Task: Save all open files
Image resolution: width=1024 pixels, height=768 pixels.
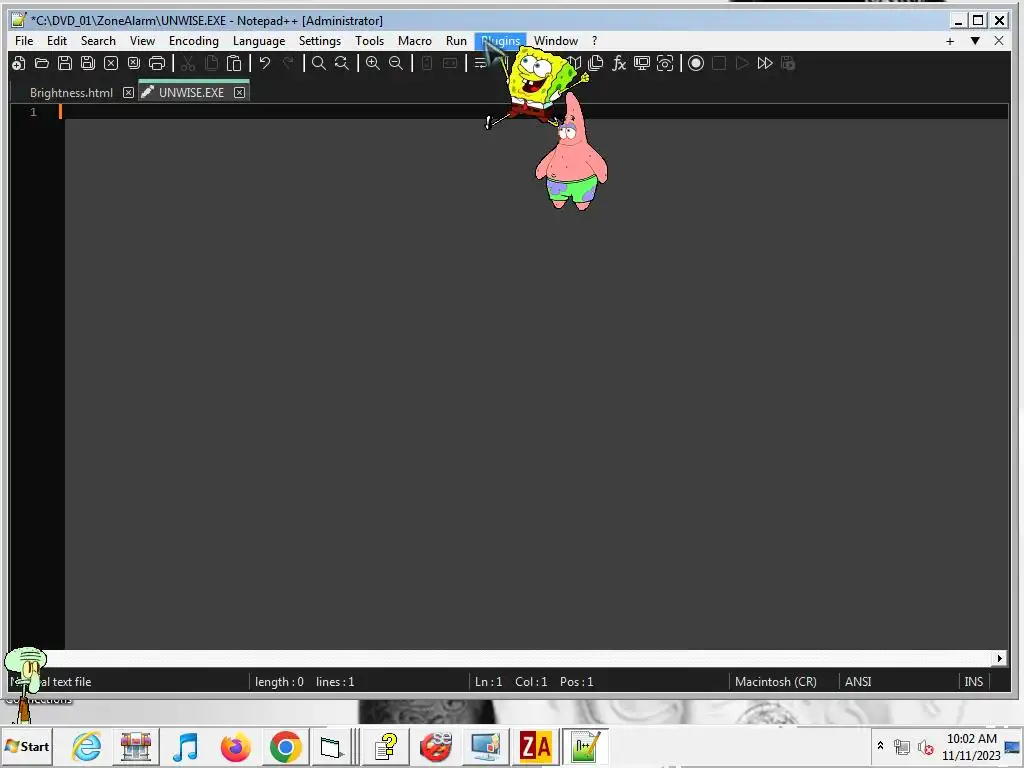Action: (88, 63)
